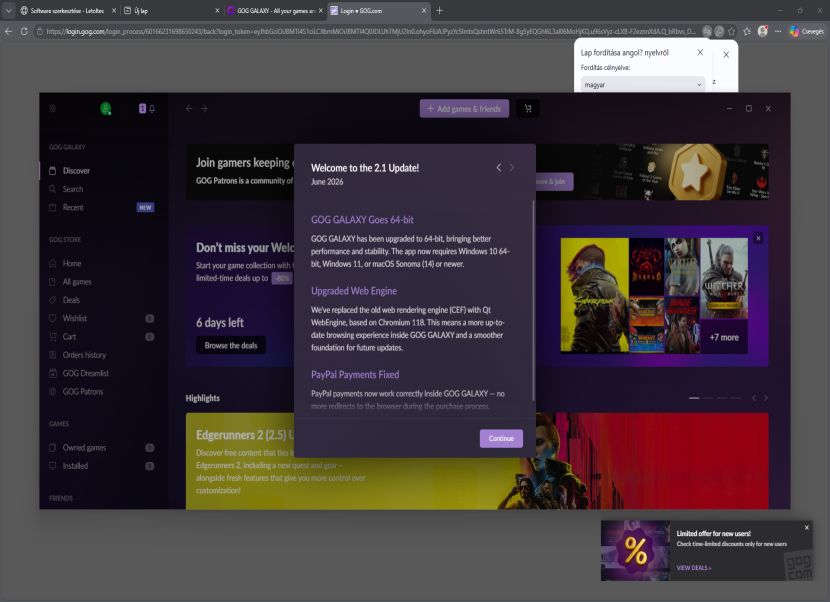Image resolution: width=830 pixels, height=602 pixels.
Task: Switch to Software szerkesztése tab
Action: (x=68, y=11)
